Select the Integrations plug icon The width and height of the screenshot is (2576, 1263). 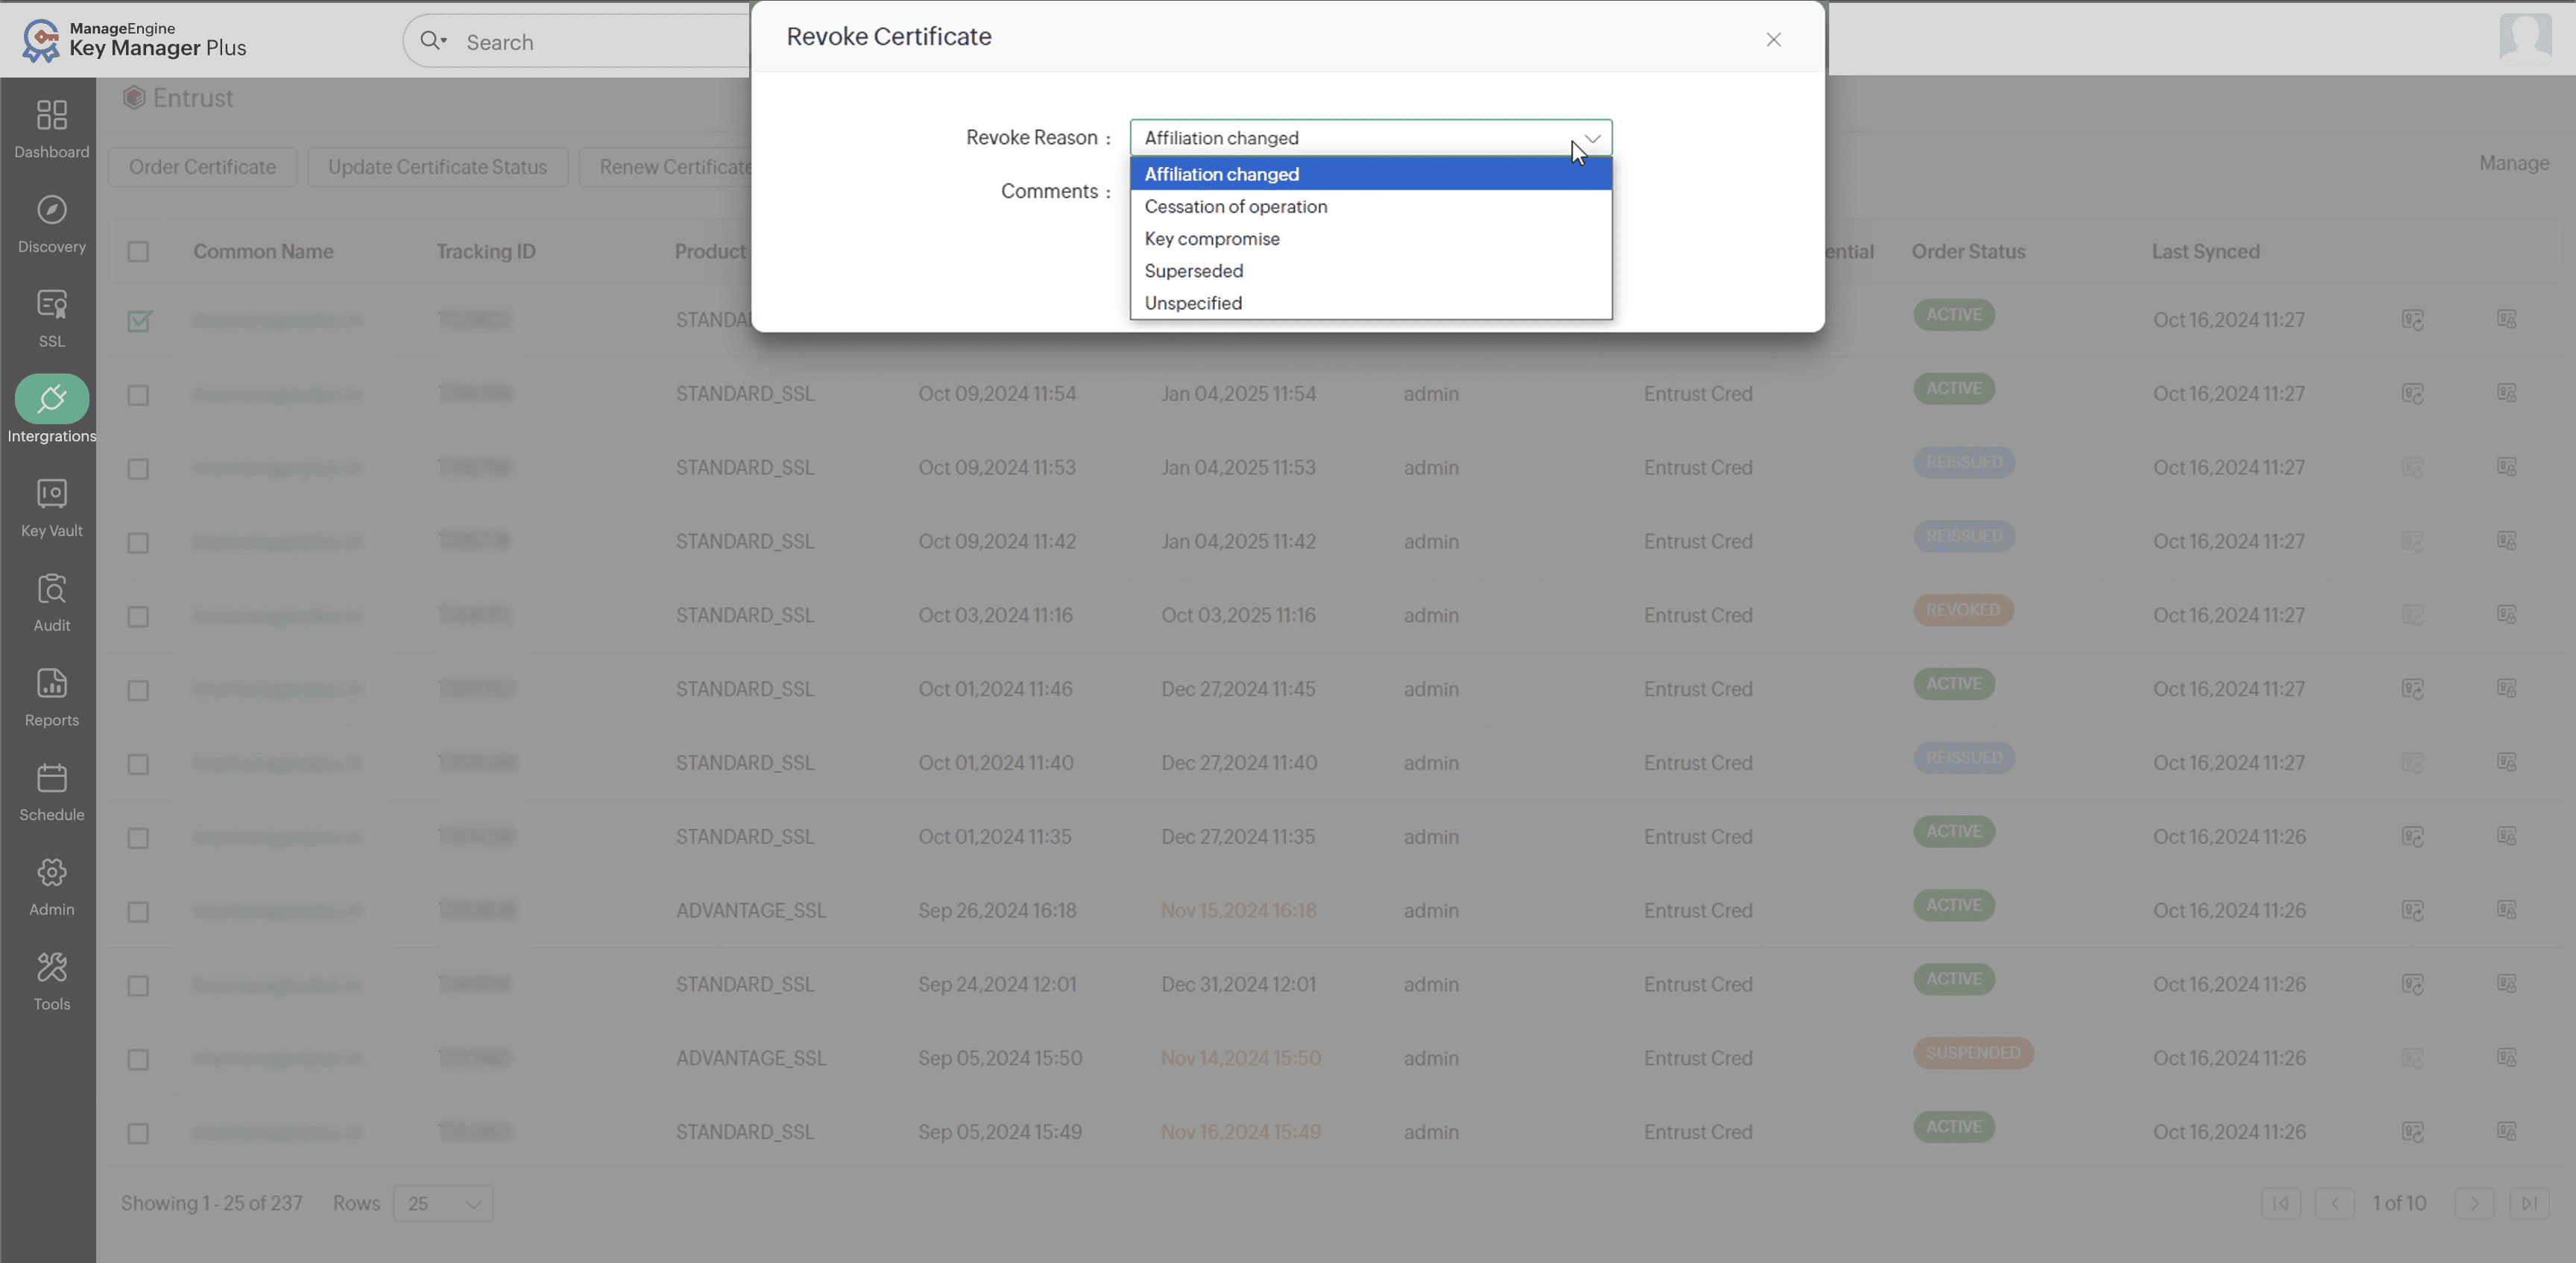tap(52, 399)
